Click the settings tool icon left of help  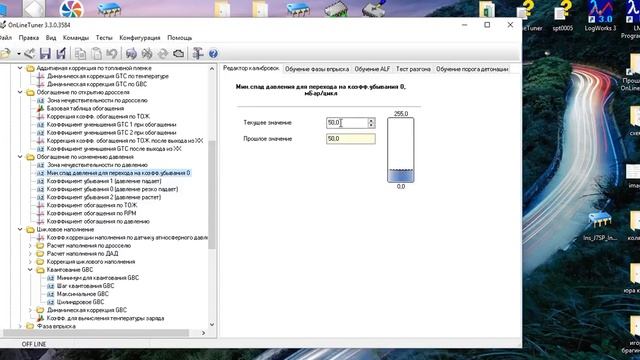coord(198,53)
